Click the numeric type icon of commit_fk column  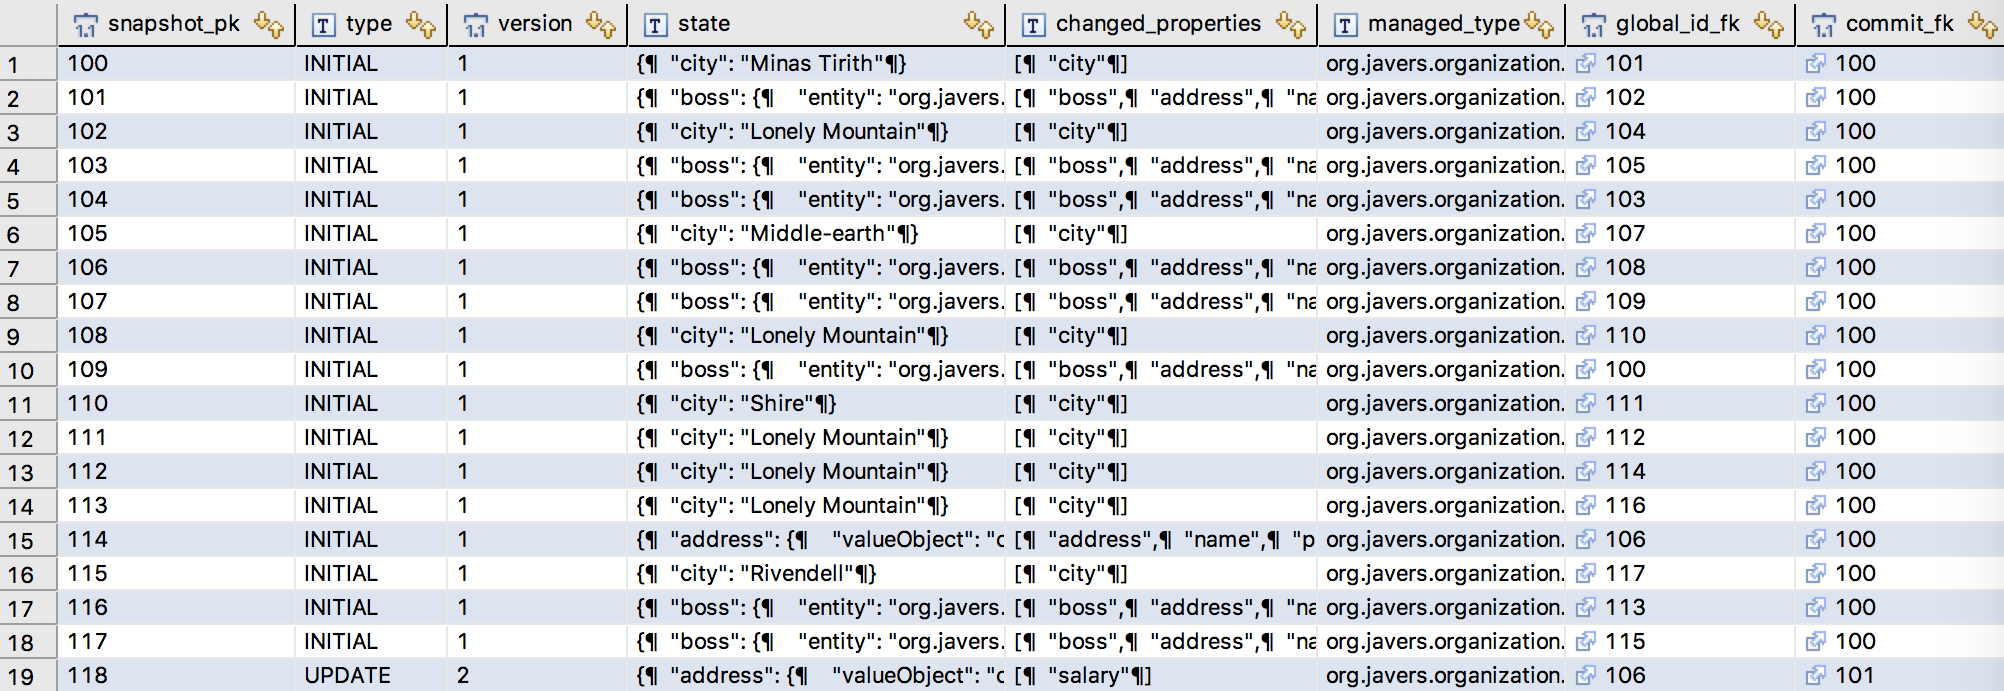click(1823, 25)
